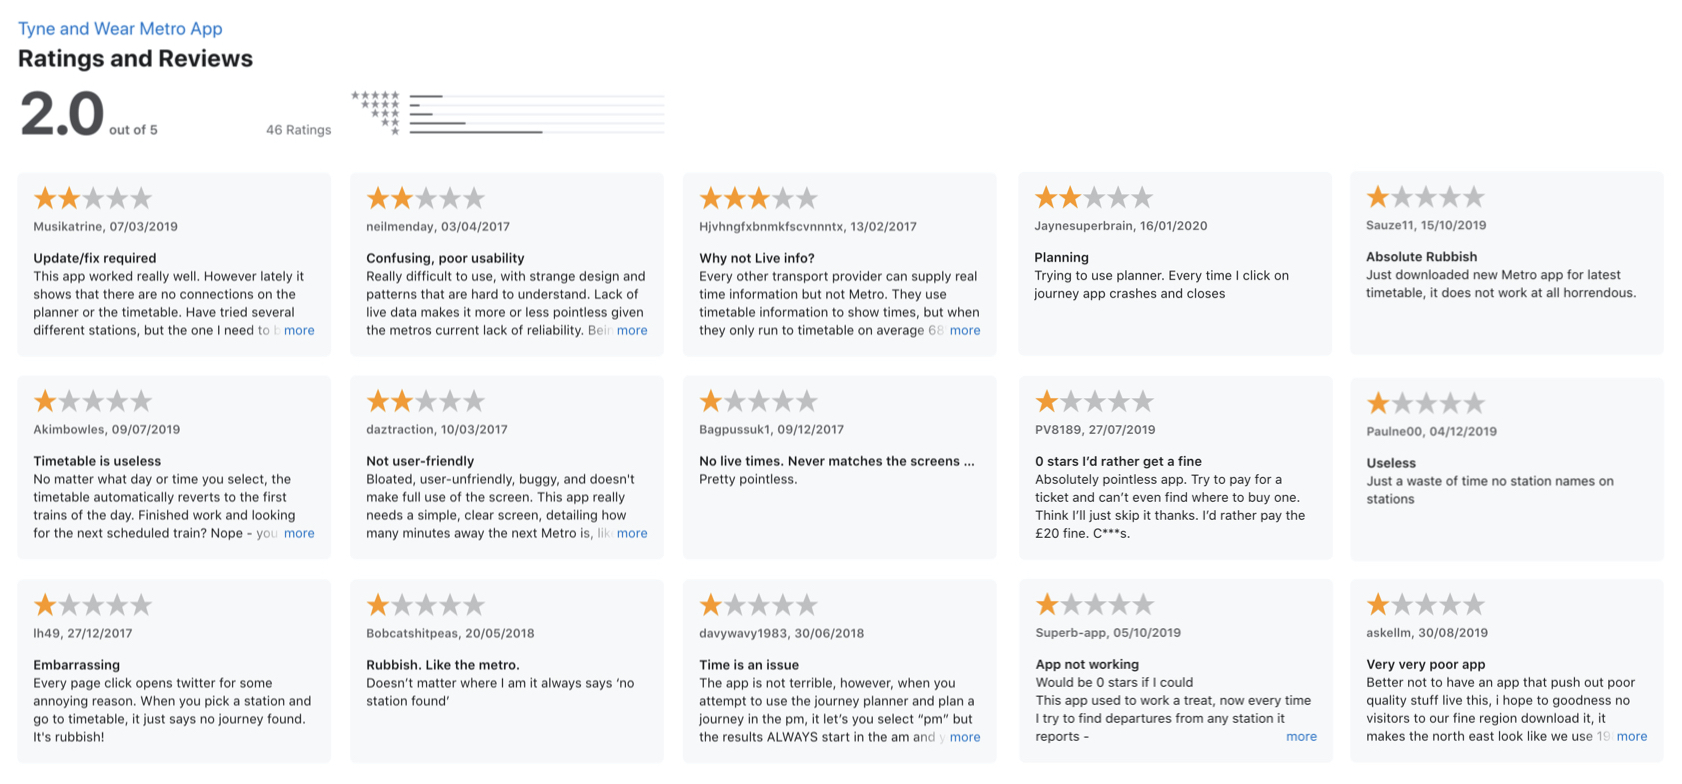
Task: Expand 'Why not Live info?' review text
Action: [x=964, y=330]
